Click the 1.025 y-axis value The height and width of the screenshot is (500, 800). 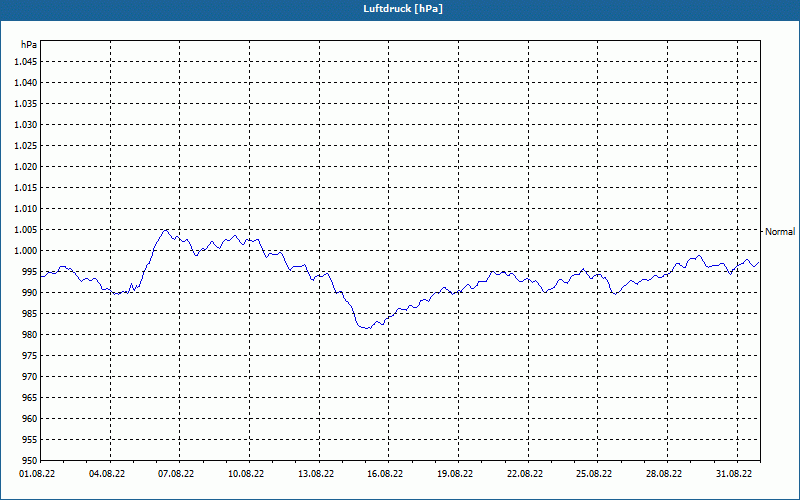(26, 145)
